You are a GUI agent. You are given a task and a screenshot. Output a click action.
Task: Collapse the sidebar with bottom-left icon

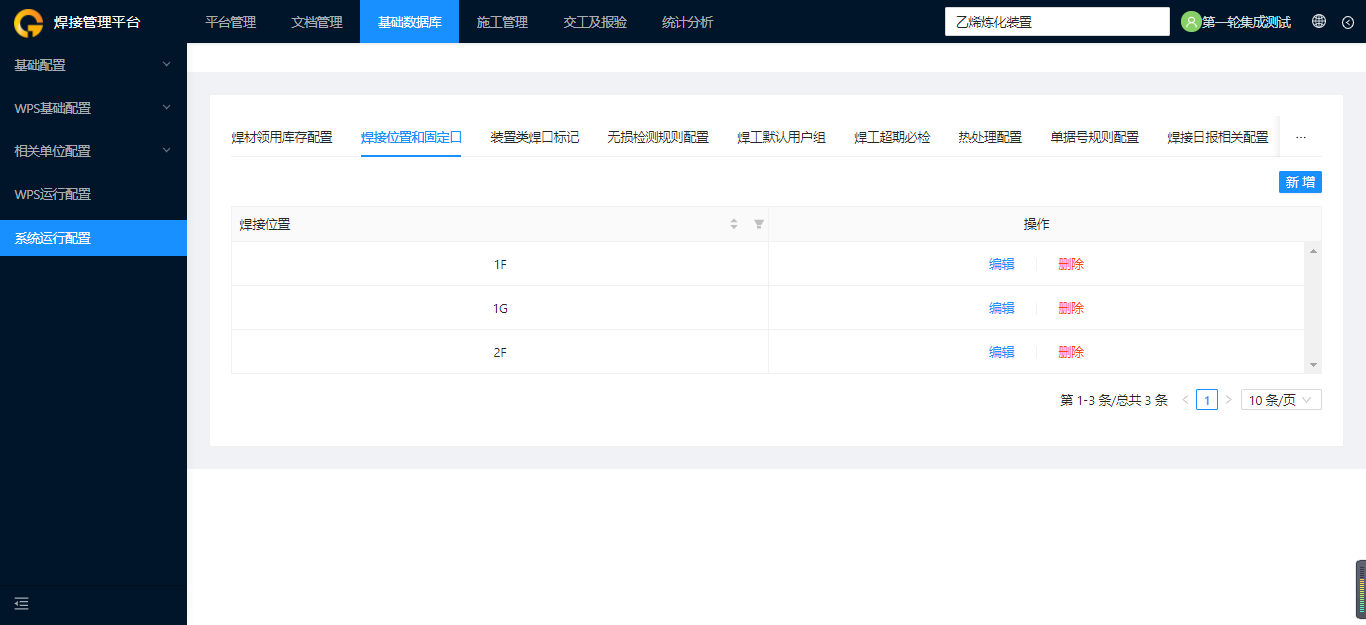click(22, 603)
